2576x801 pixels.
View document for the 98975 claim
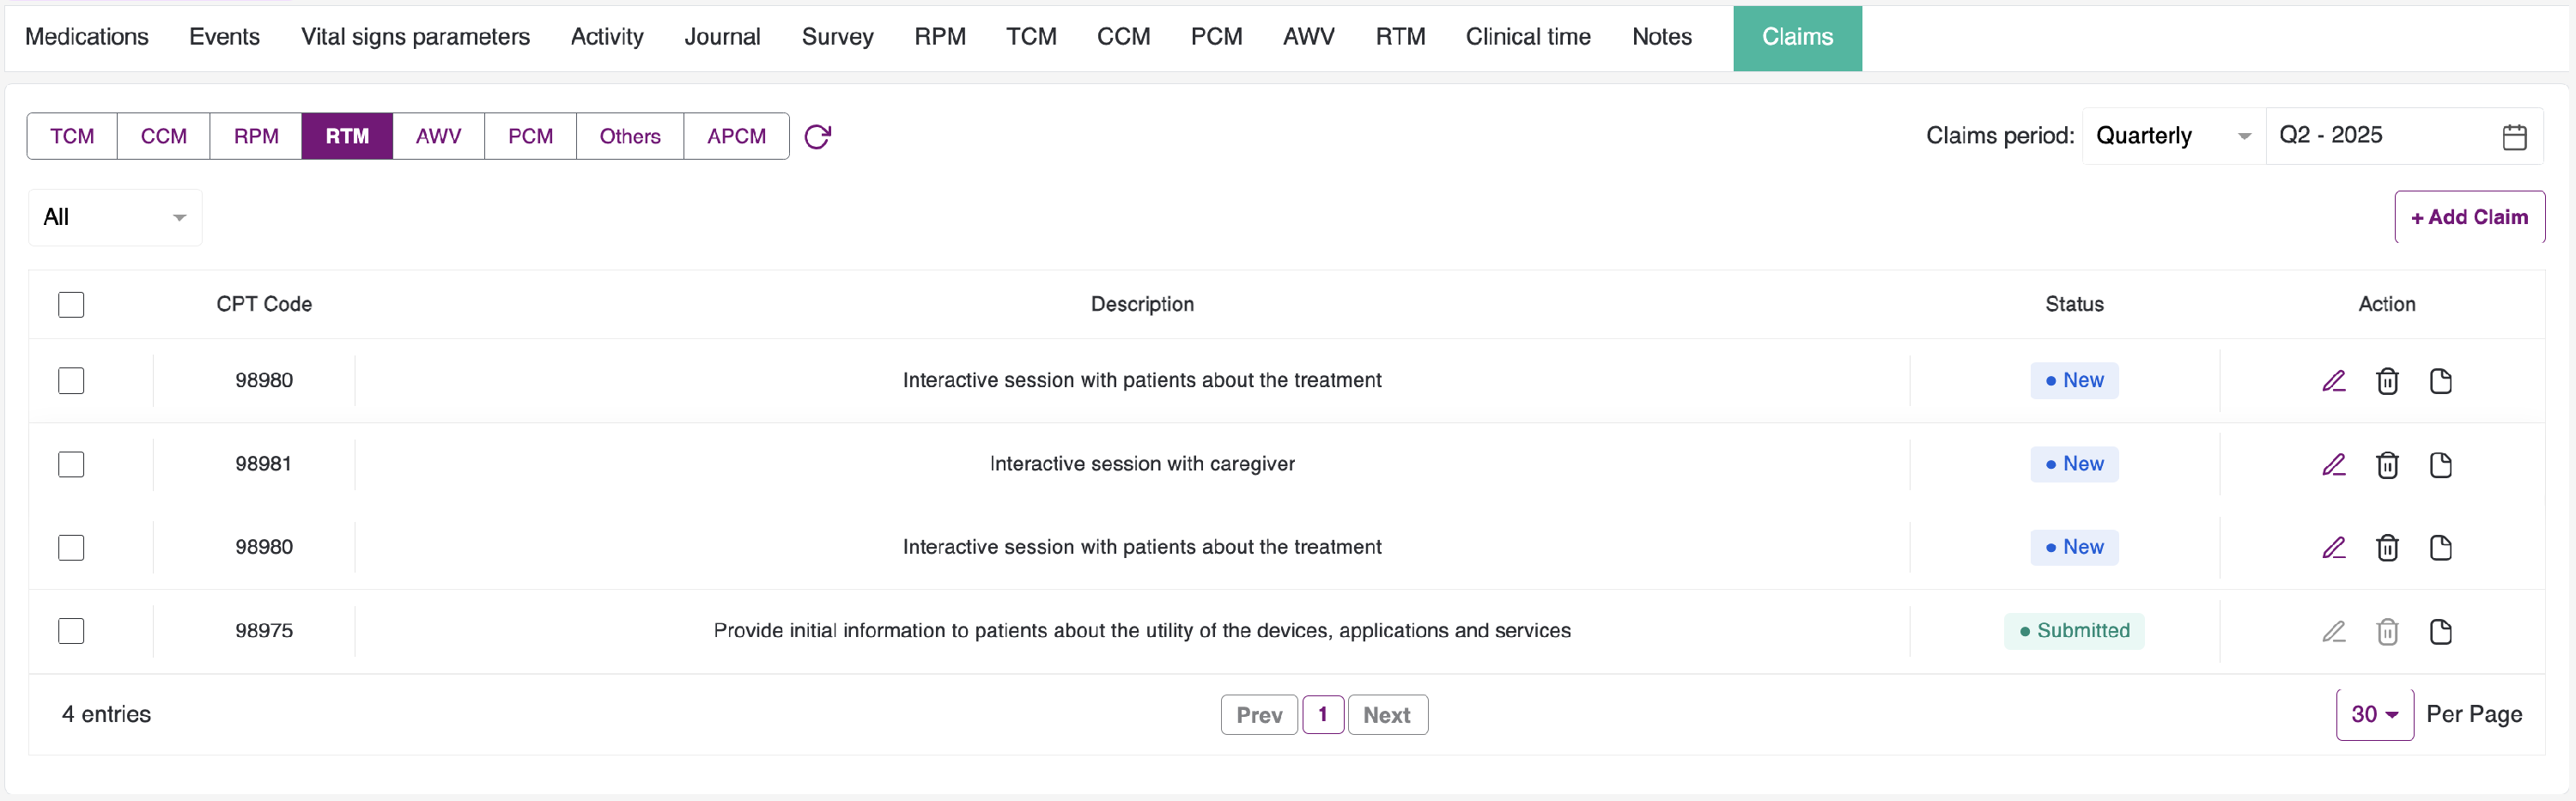[2440, 631]
